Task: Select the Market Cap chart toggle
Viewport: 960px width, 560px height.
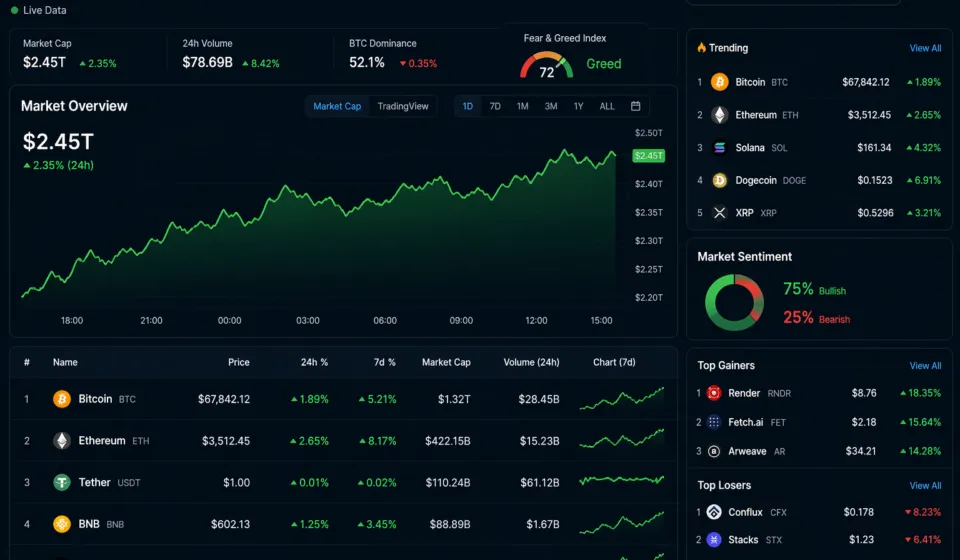Action: click(337, 106)
